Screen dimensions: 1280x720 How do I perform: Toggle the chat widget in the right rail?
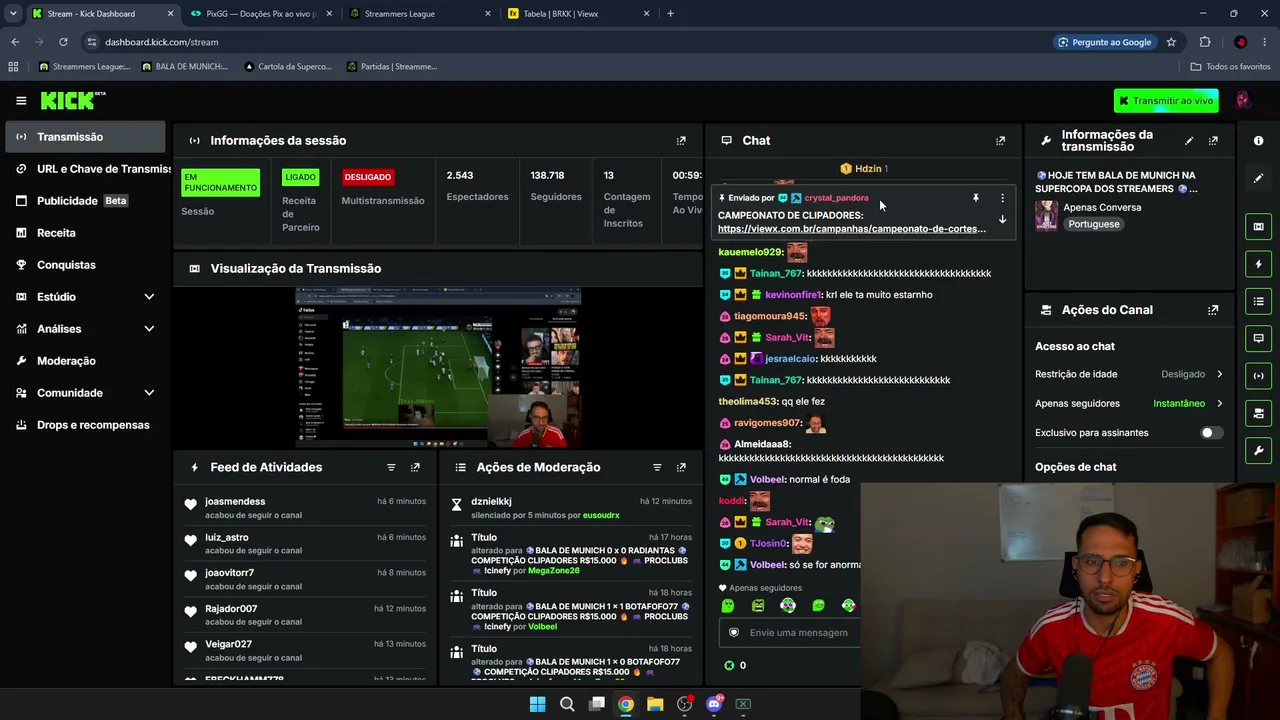click(1258, 338)
